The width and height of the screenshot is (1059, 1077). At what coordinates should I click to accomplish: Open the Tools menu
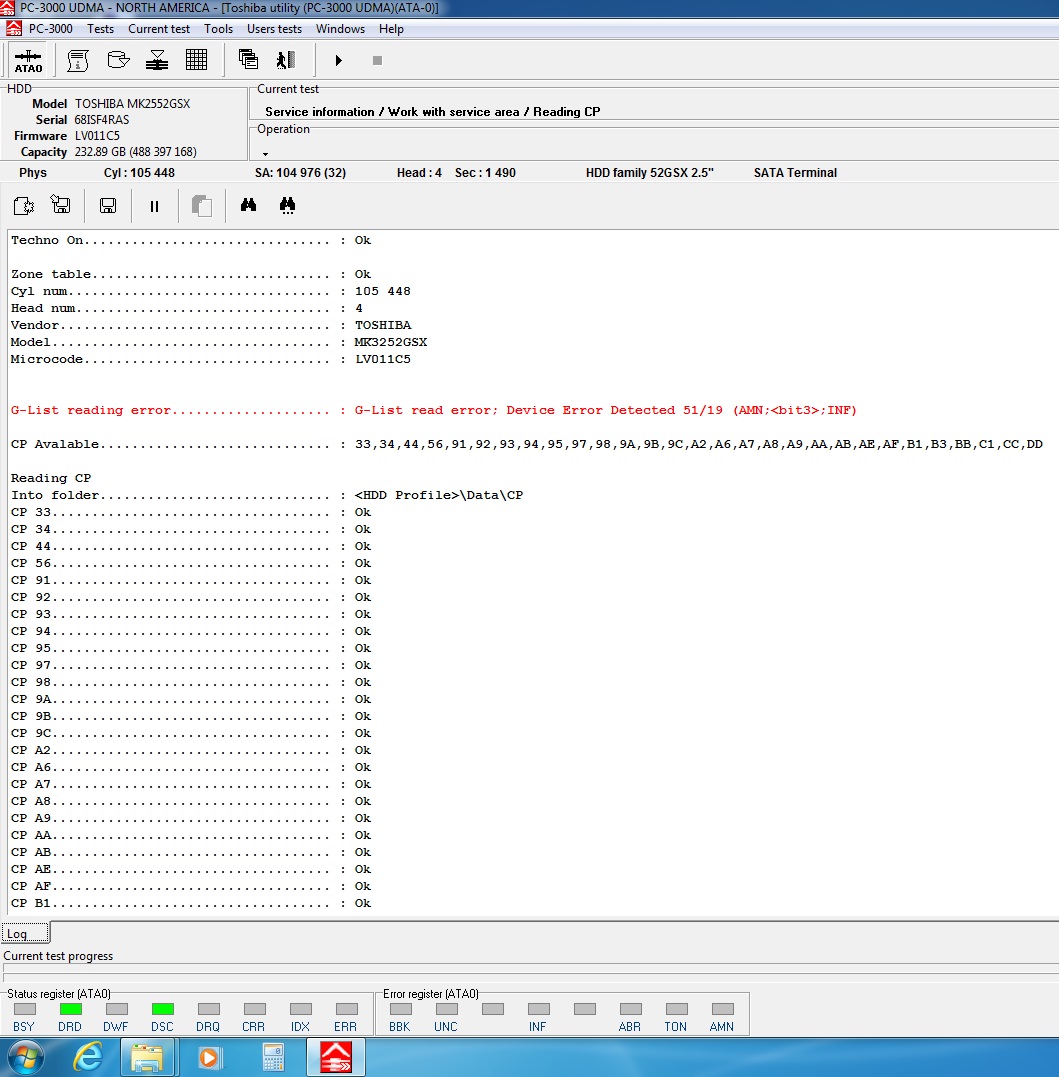click(x=218, y=29)
